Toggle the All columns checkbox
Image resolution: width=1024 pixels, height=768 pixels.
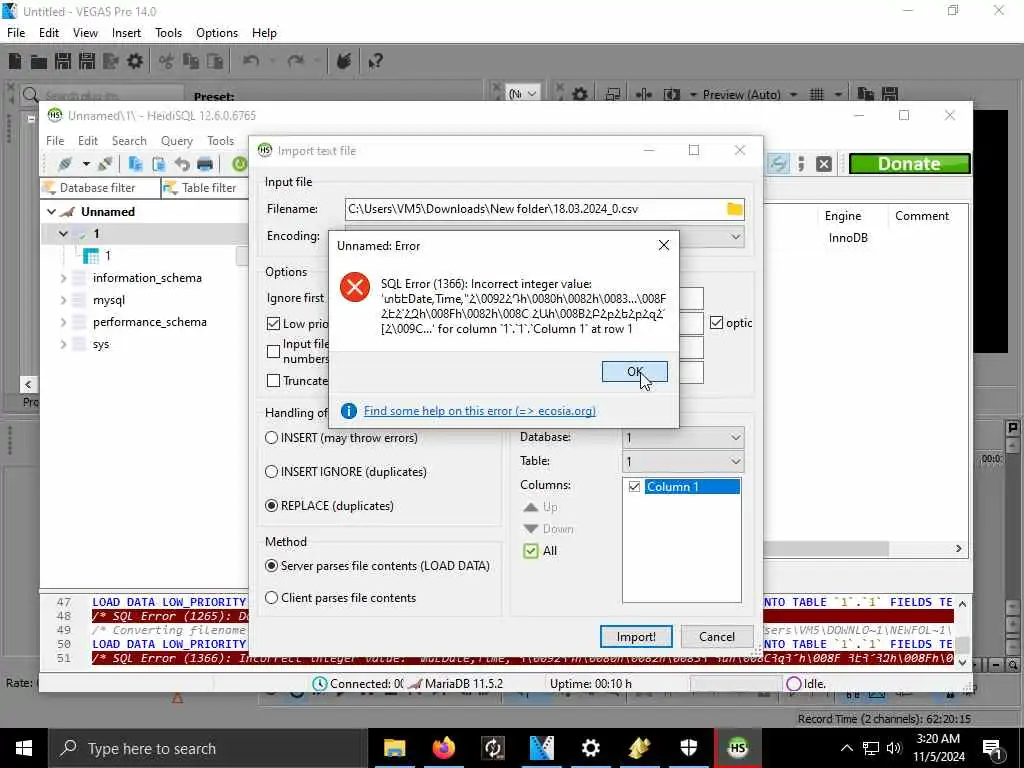pyautogui.click(x=531, y=551)
